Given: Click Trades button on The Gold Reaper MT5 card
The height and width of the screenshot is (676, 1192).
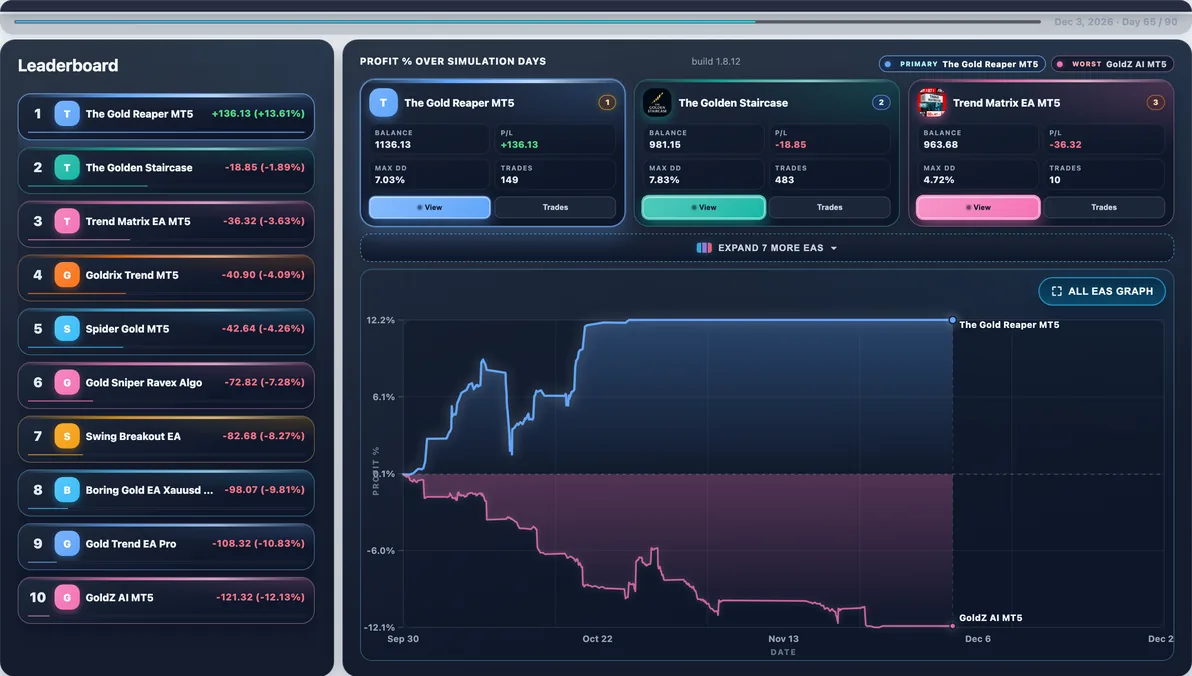Looking at the screenshot, I should point(555,207).
